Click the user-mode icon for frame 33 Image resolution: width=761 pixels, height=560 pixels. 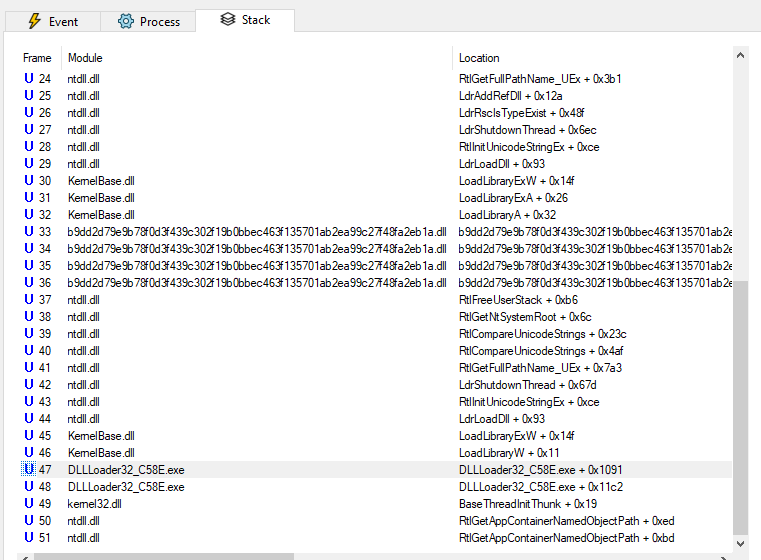[x=29, y=232]
